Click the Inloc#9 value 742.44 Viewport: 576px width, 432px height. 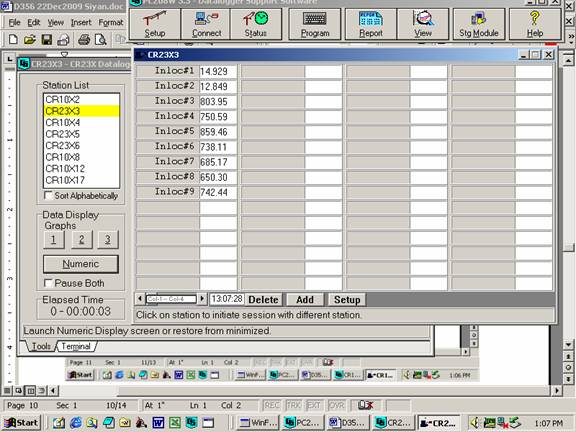[x=218, y=192]
